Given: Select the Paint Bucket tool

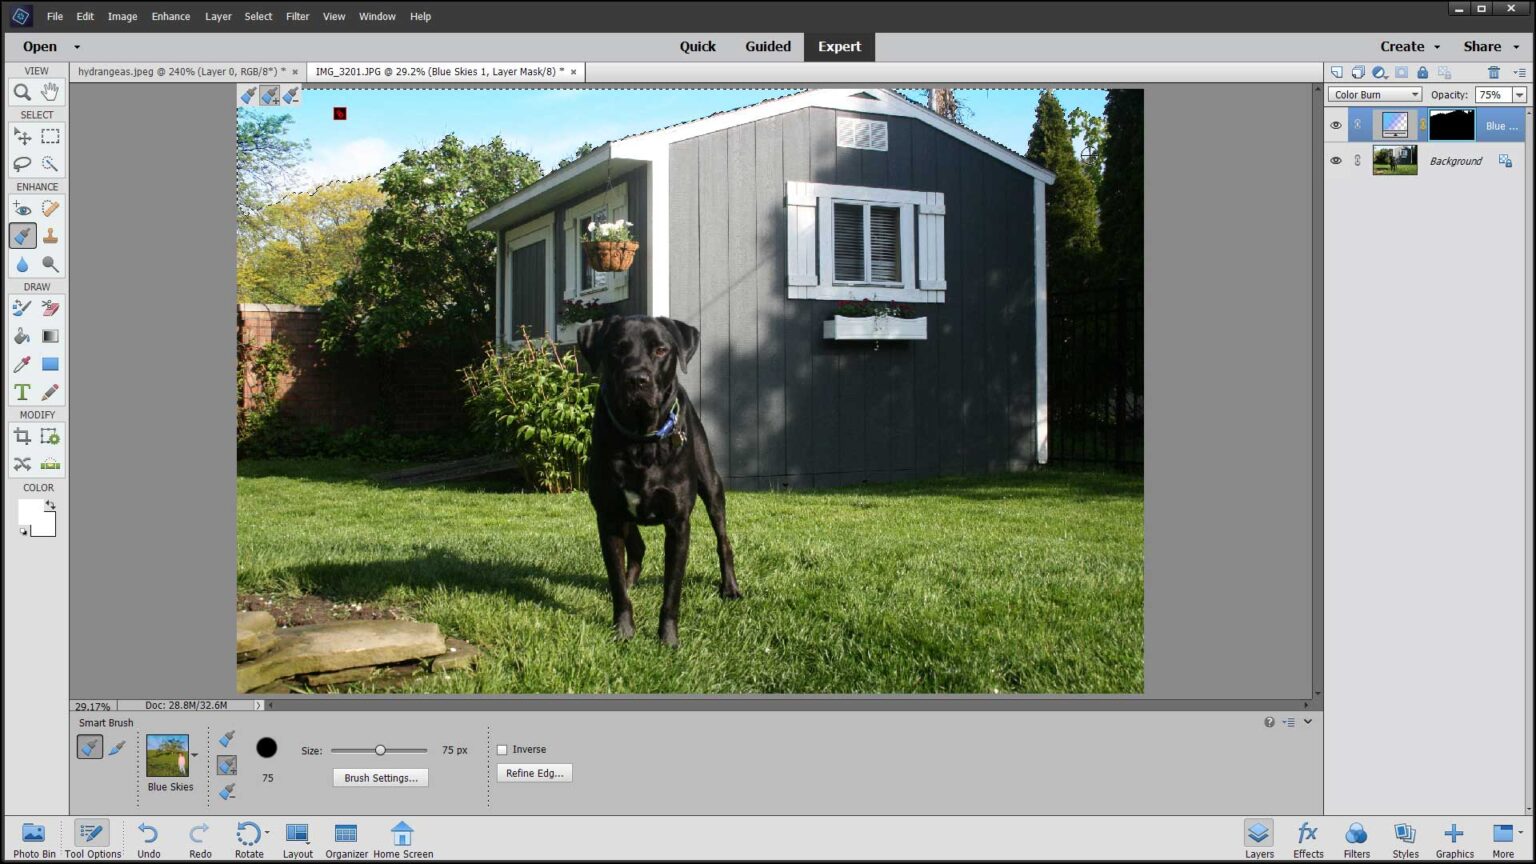Looking at the screenshot, I should [22, 336].
